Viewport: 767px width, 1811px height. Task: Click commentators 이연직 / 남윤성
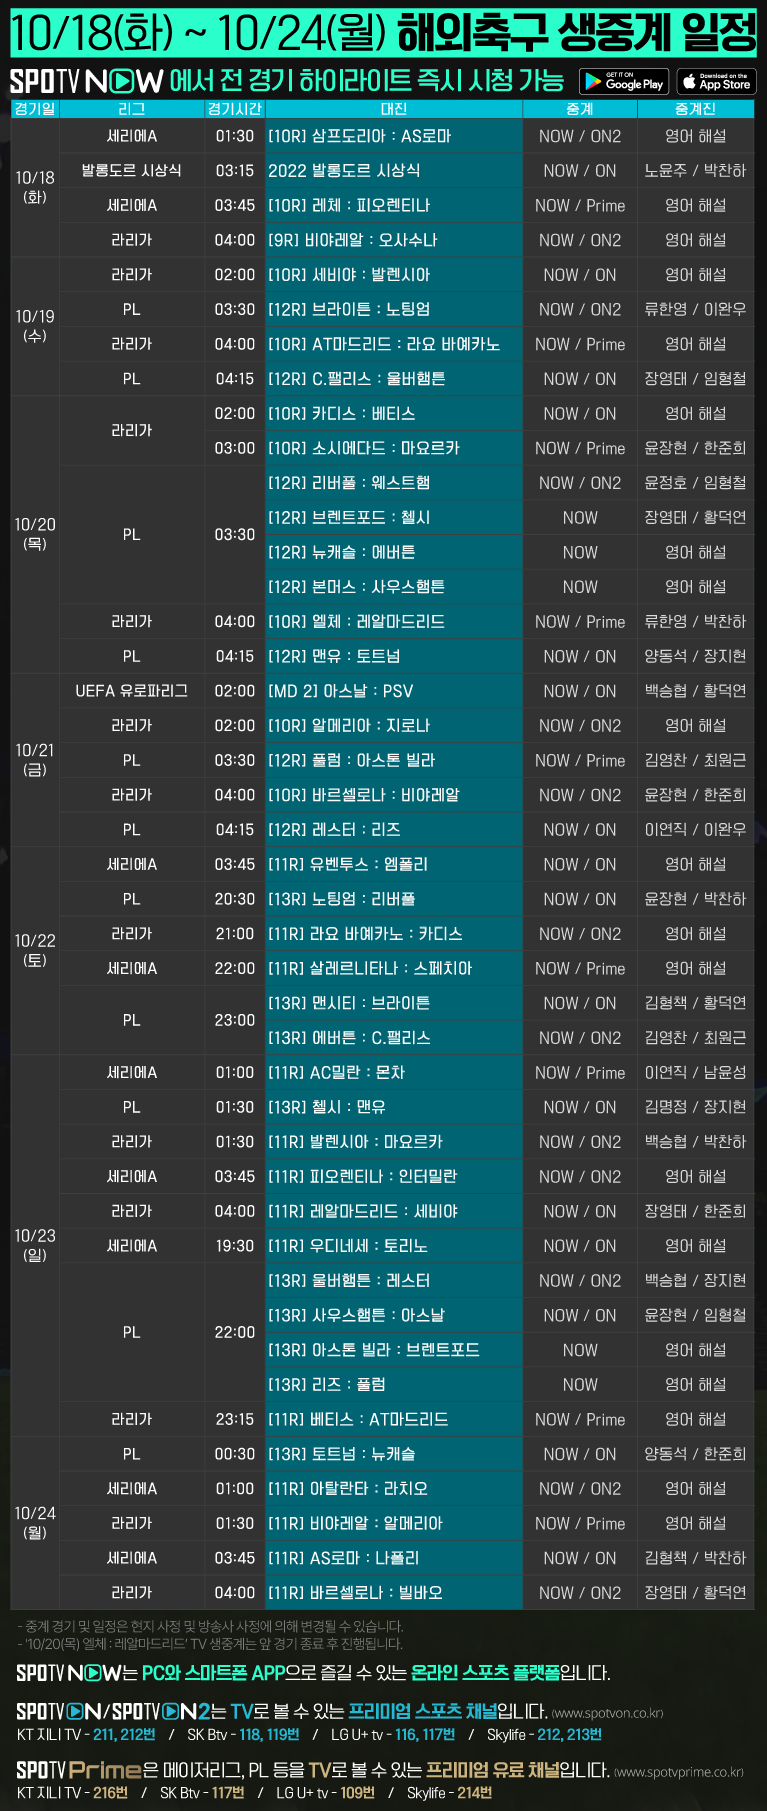[696, 1072]
